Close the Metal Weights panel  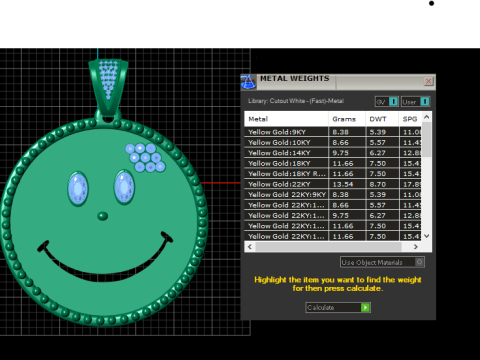click(x=429, y=81)
